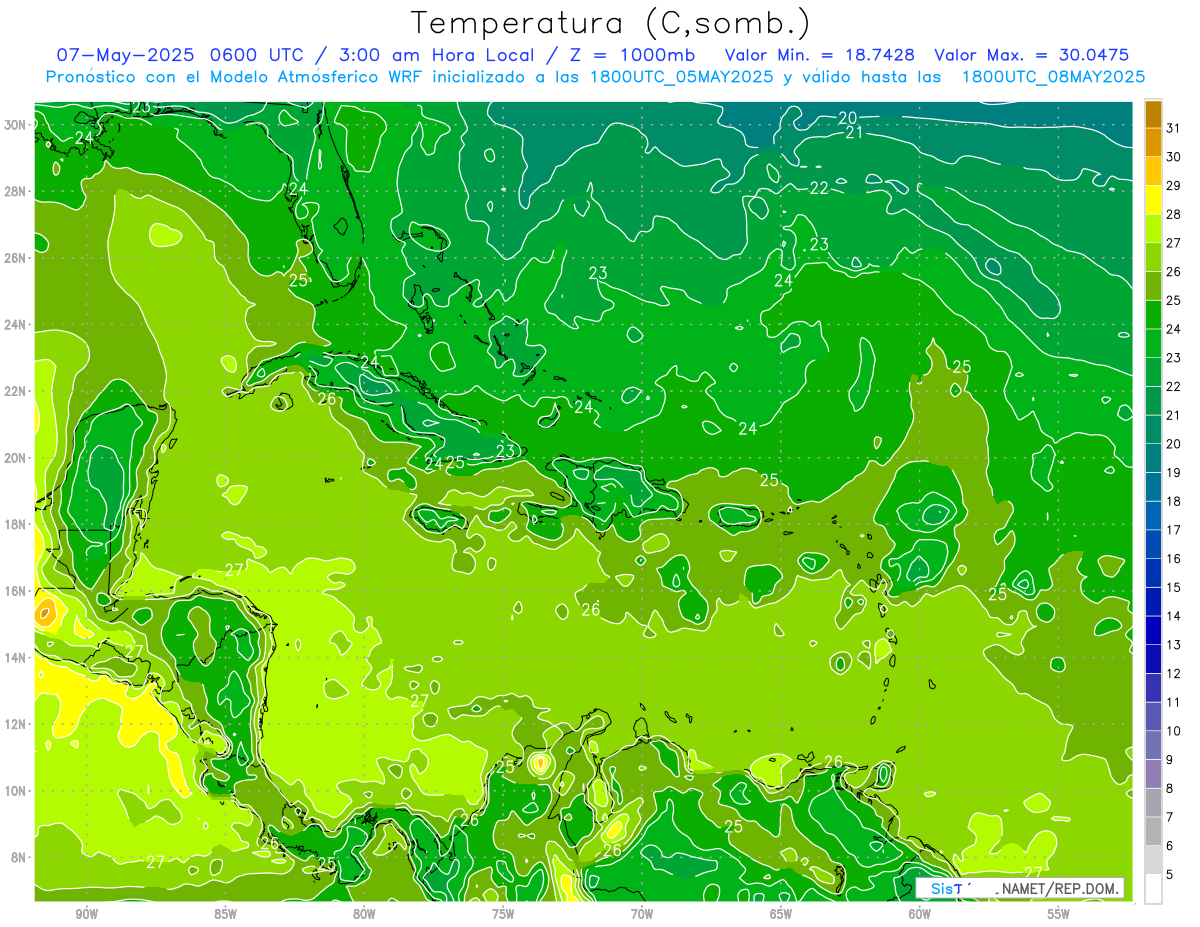Click the '18N' latitude axis label
This screenshot has height=927, width=1200.
point(14,524)
